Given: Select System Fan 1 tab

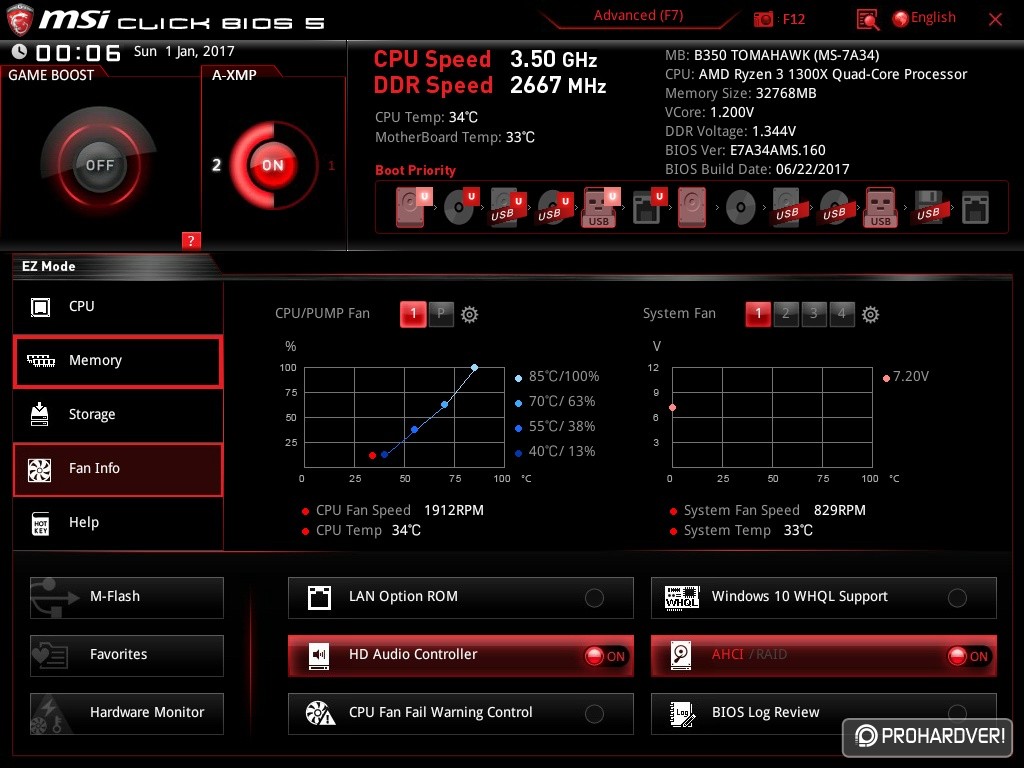Looking at the screenshot, I should [758, 314].
